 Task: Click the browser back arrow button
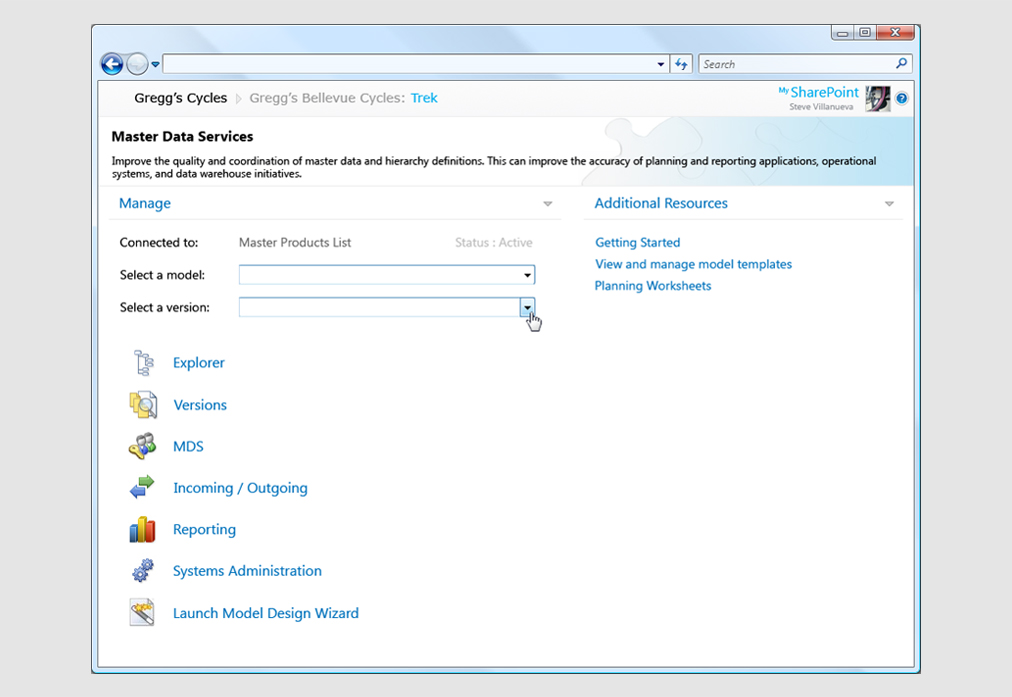point(112,64)
